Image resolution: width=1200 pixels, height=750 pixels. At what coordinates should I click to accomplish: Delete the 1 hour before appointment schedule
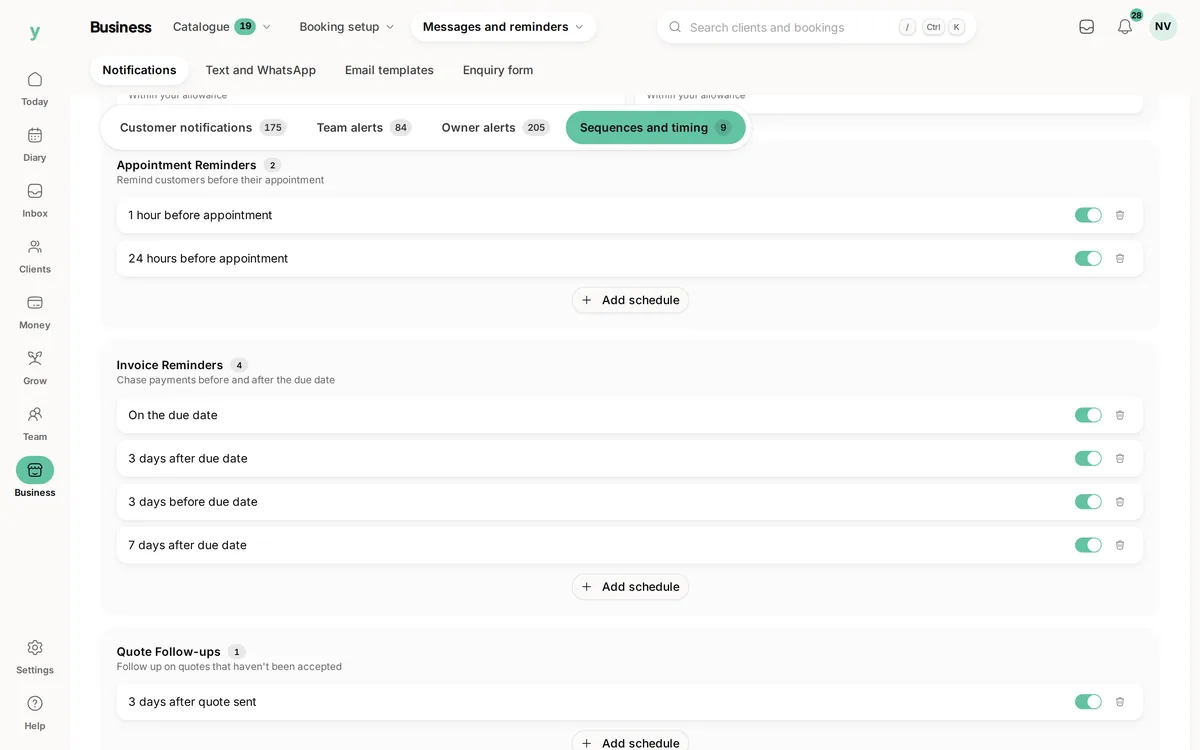point(1120,215)
